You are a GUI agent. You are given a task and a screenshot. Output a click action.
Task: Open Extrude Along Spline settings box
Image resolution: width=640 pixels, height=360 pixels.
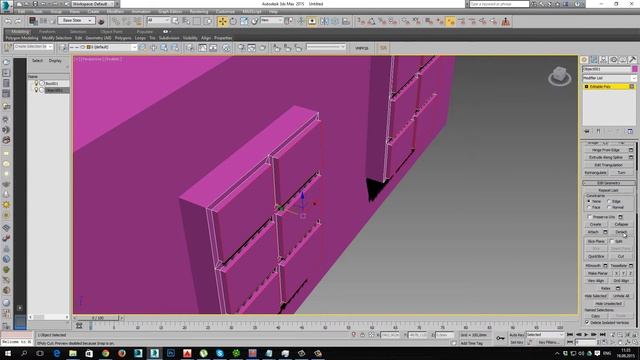click(x=631, y=157)
